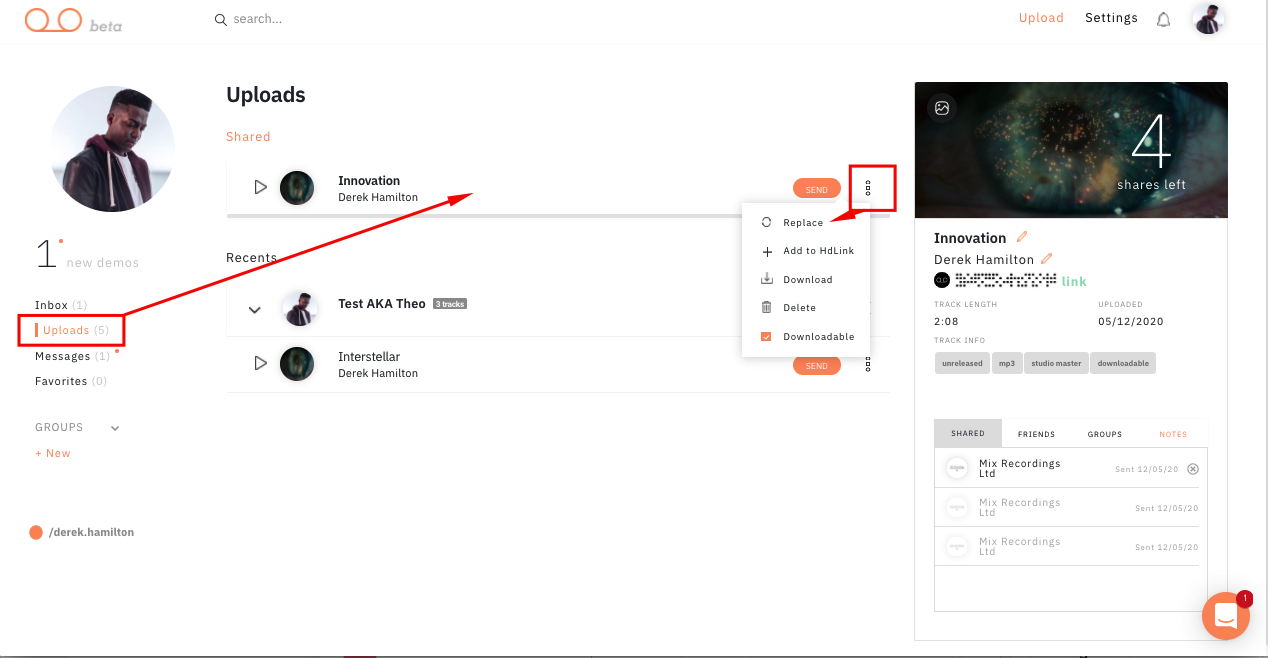Click the trash icon in menu

pos(767,308)
